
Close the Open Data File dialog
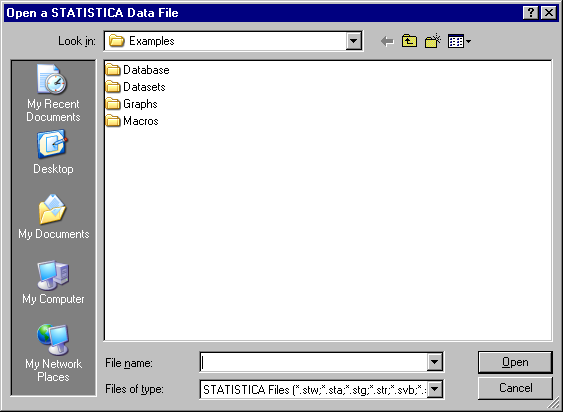549,13
